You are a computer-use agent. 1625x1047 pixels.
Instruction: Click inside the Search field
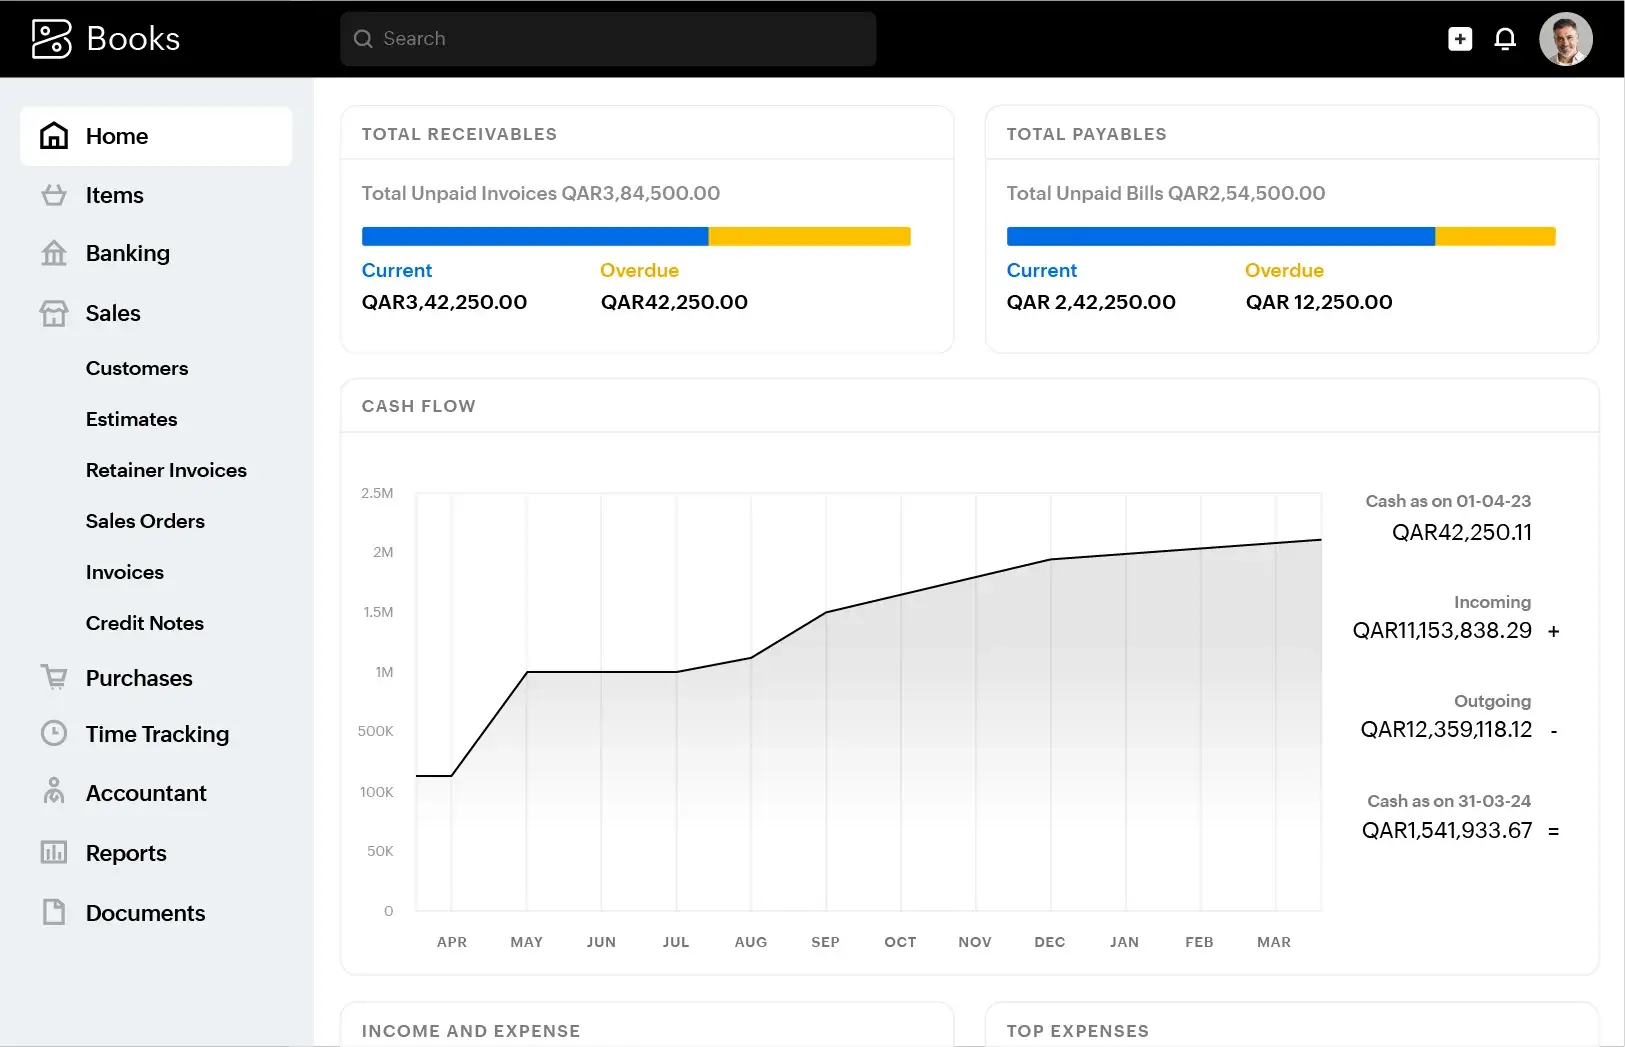coord(600,38)
